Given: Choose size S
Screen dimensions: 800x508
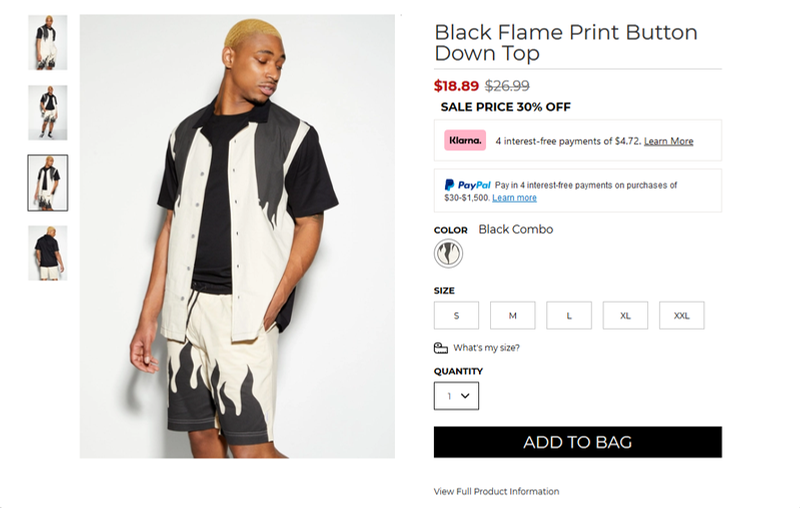Looking at the screenshot, I should 456,316.
